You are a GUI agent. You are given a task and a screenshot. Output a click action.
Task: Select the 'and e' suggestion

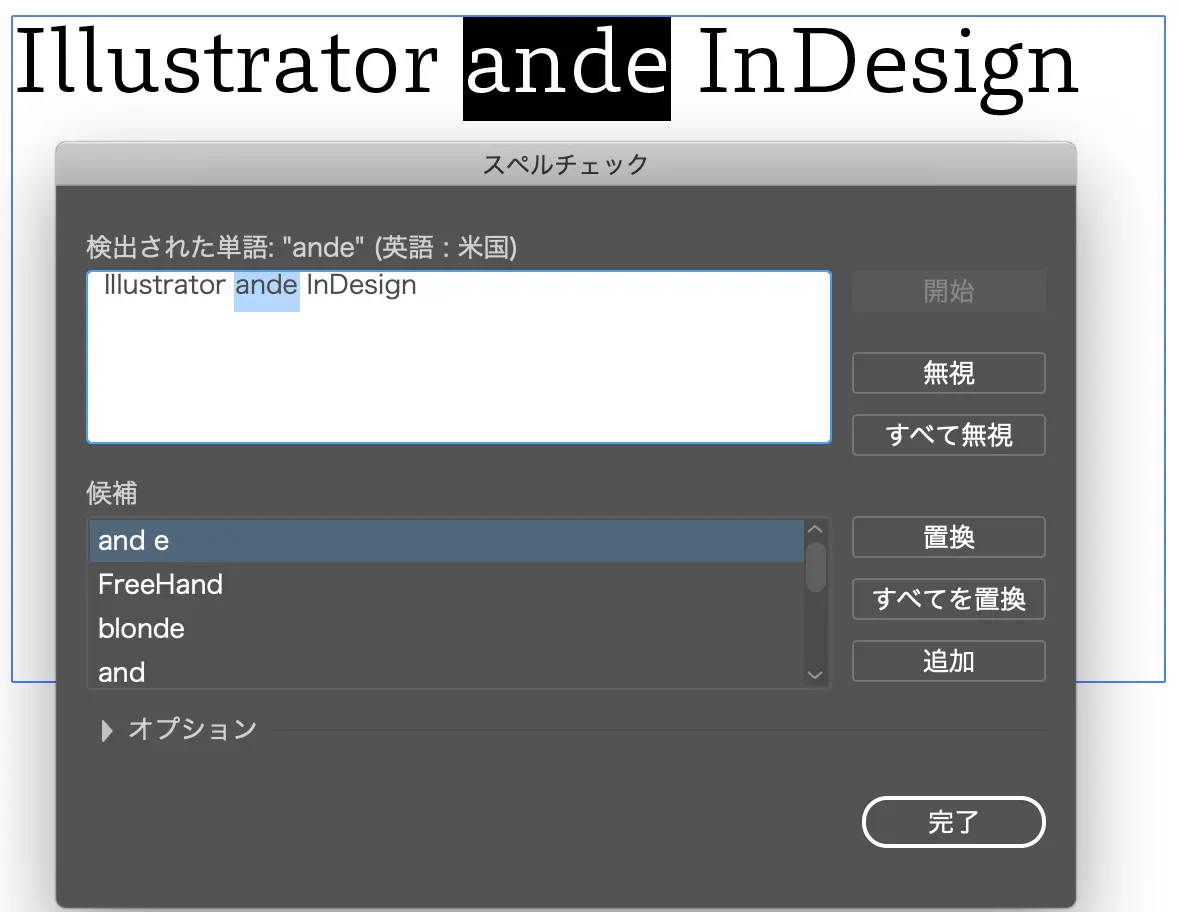pos(446,540)
